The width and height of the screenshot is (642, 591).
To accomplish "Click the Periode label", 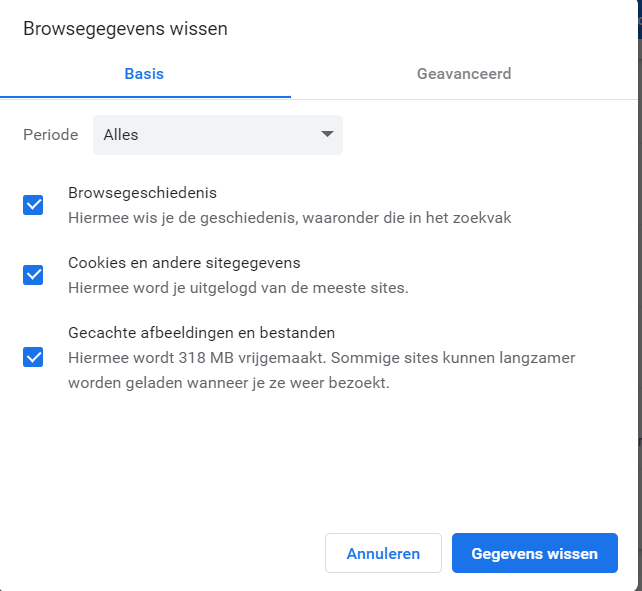I will tap(50, 135).
